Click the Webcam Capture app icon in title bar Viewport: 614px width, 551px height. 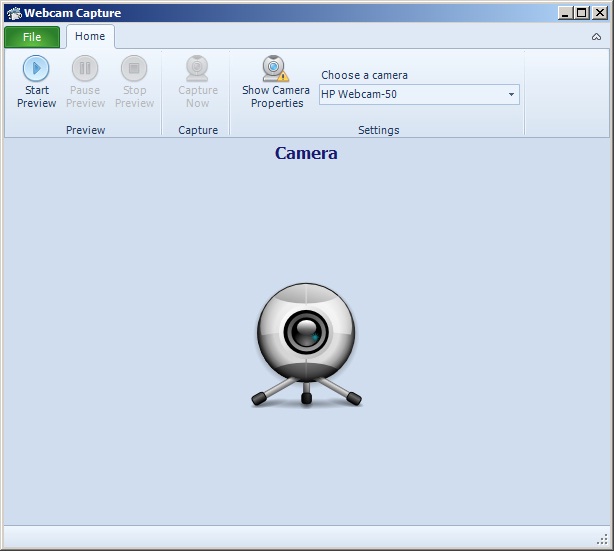[x=13, y=13]
